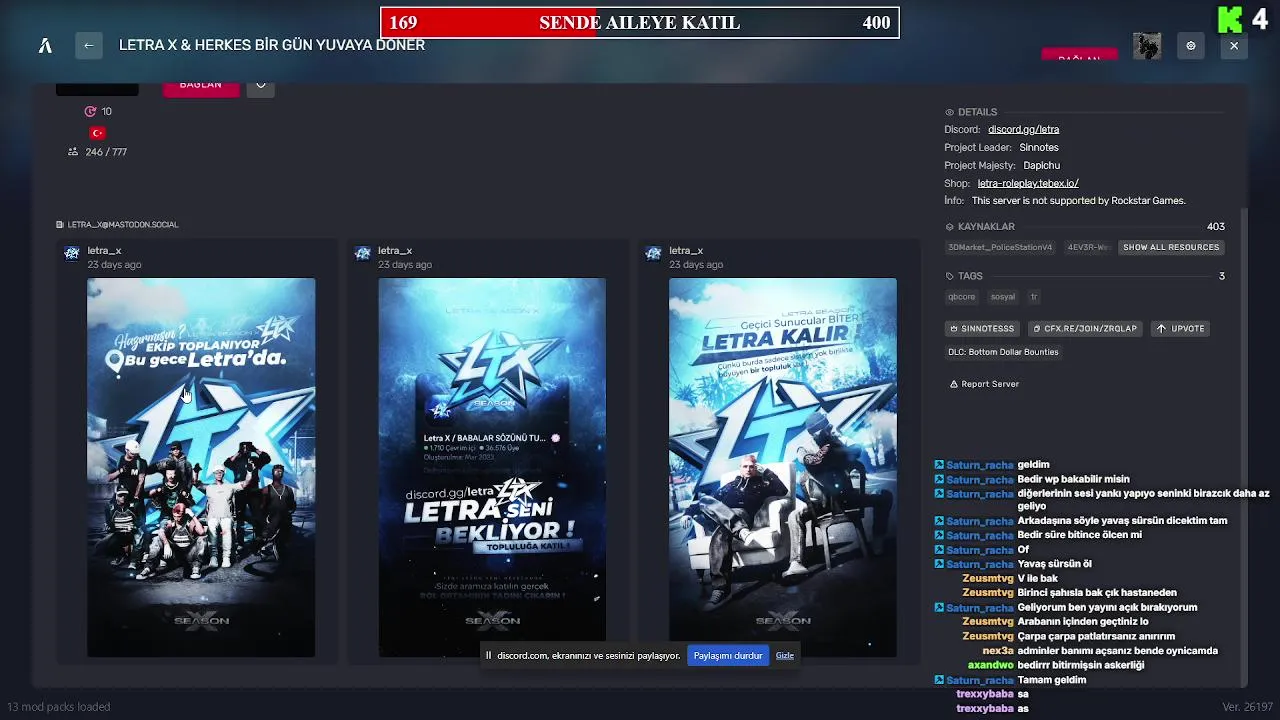The height and width of the screenshot is (720, 1280).
Task: Click Gizle to hide sharing bar
Action: tap(785, 656)
